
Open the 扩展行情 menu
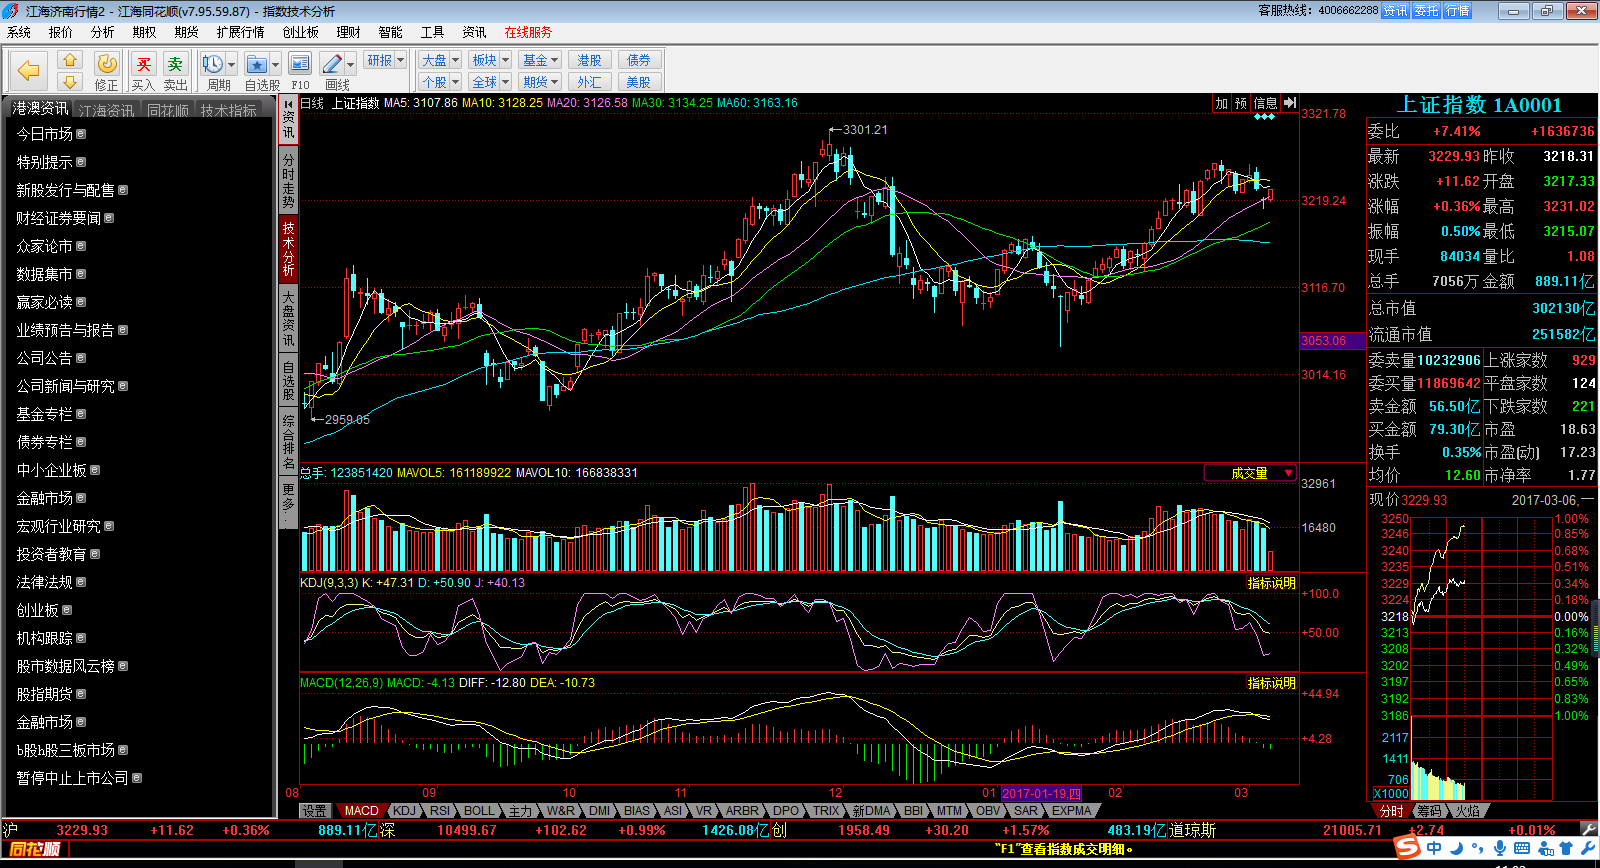click(240, 32)
